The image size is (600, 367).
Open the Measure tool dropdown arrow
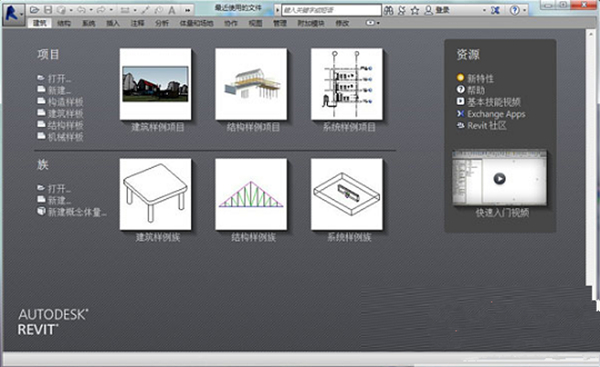(135, 10)
